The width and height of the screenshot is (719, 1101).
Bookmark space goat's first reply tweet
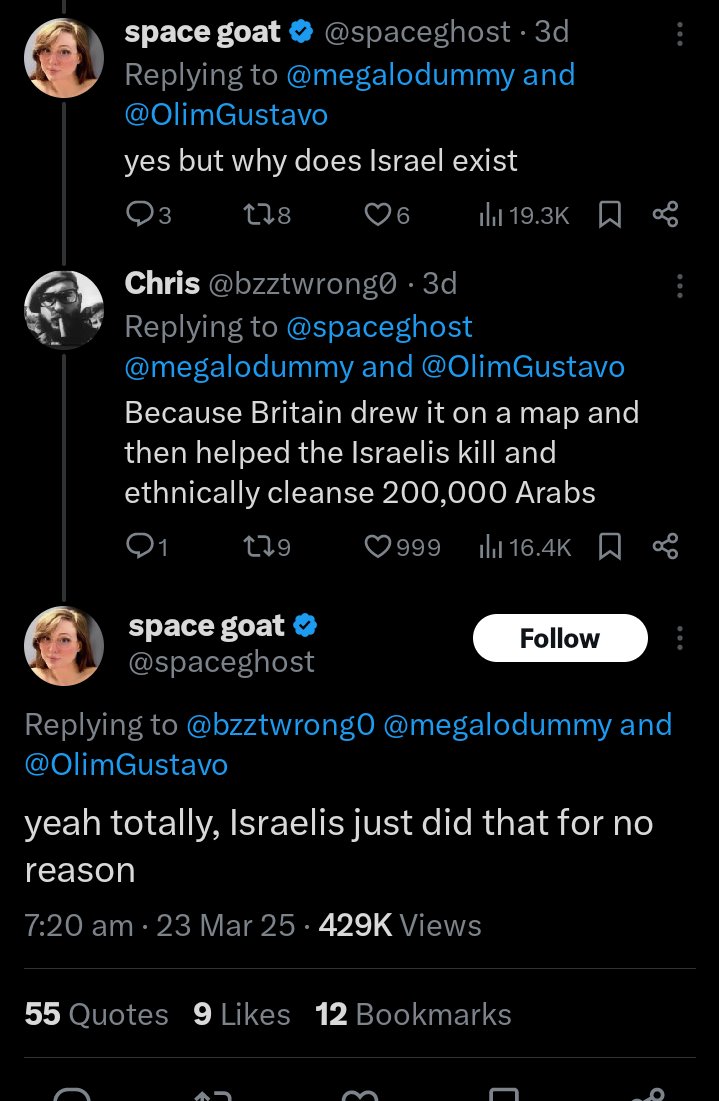[x=609, y=215]
